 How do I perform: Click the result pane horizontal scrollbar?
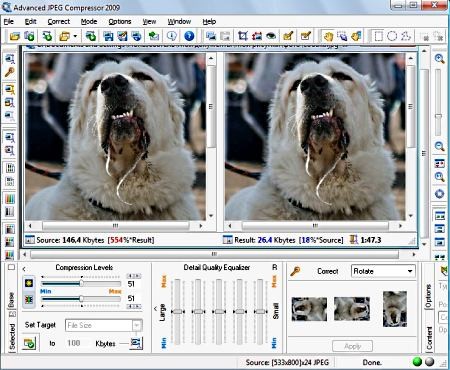coord(315,226)
